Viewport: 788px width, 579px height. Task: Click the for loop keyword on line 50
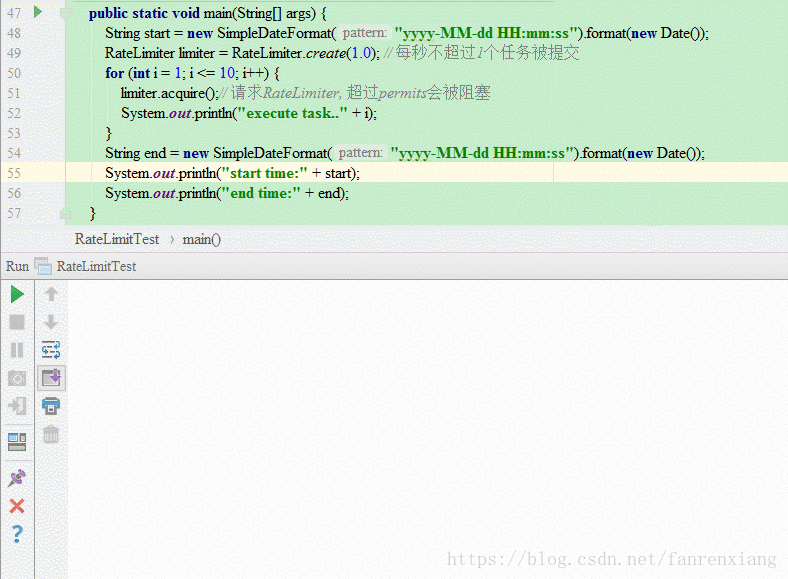pyautogui.click(x=115, y=73)
